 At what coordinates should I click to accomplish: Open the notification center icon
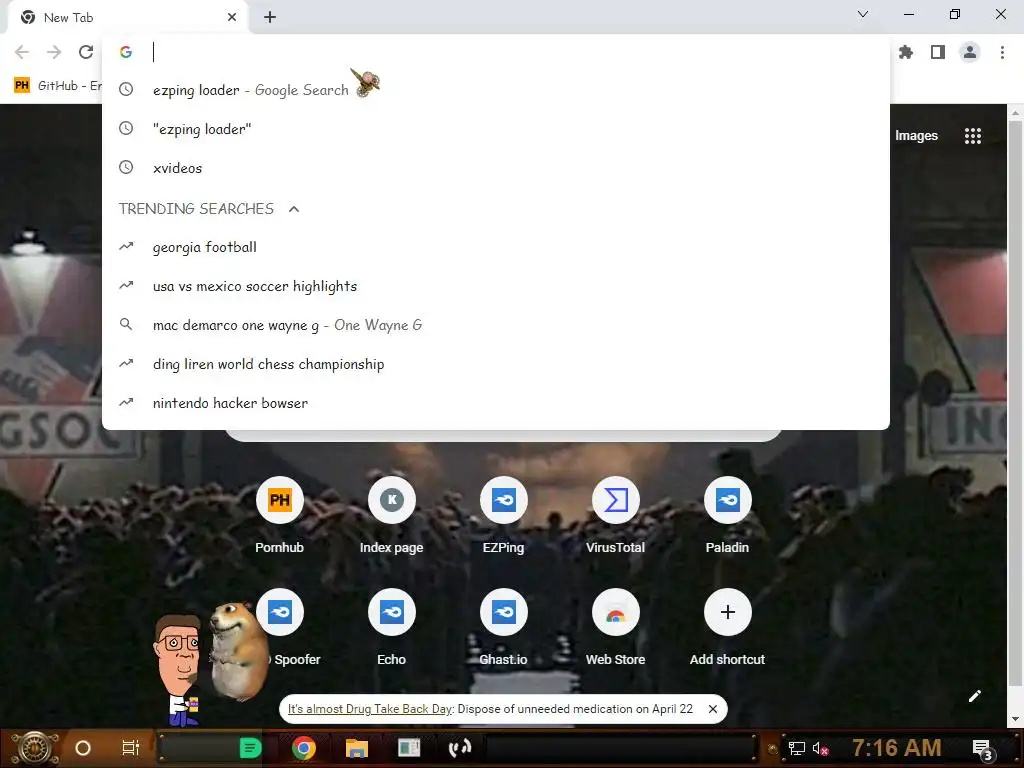pos(982,749)
